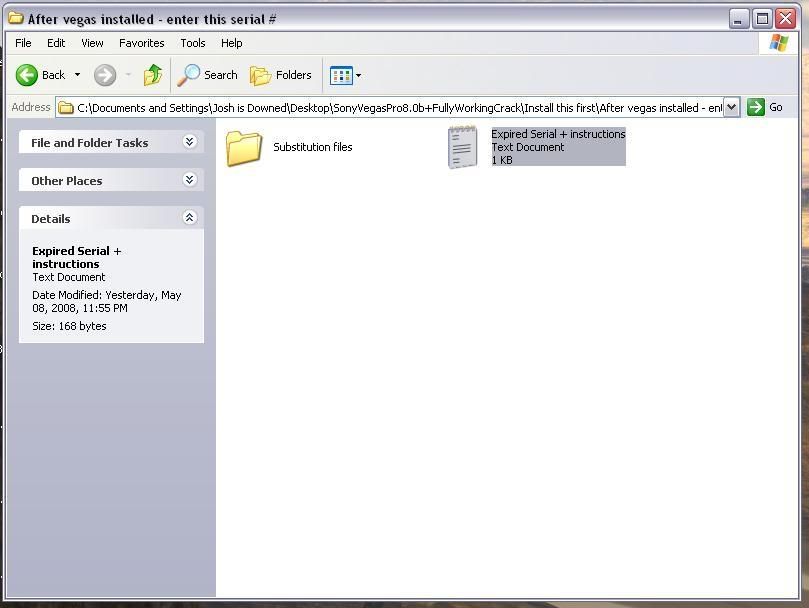
Task: Expand the Other Places panel
Action: [189, 180]
